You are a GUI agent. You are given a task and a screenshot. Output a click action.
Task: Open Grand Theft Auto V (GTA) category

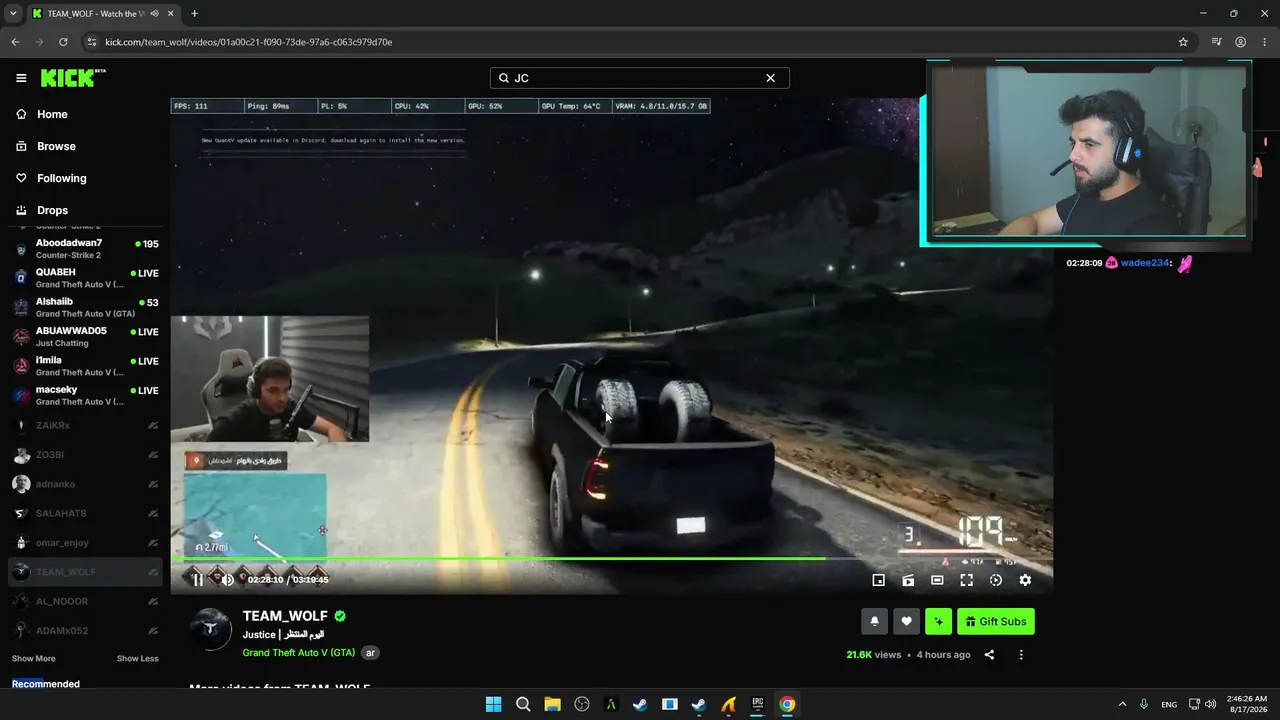[x=298, y=653]
